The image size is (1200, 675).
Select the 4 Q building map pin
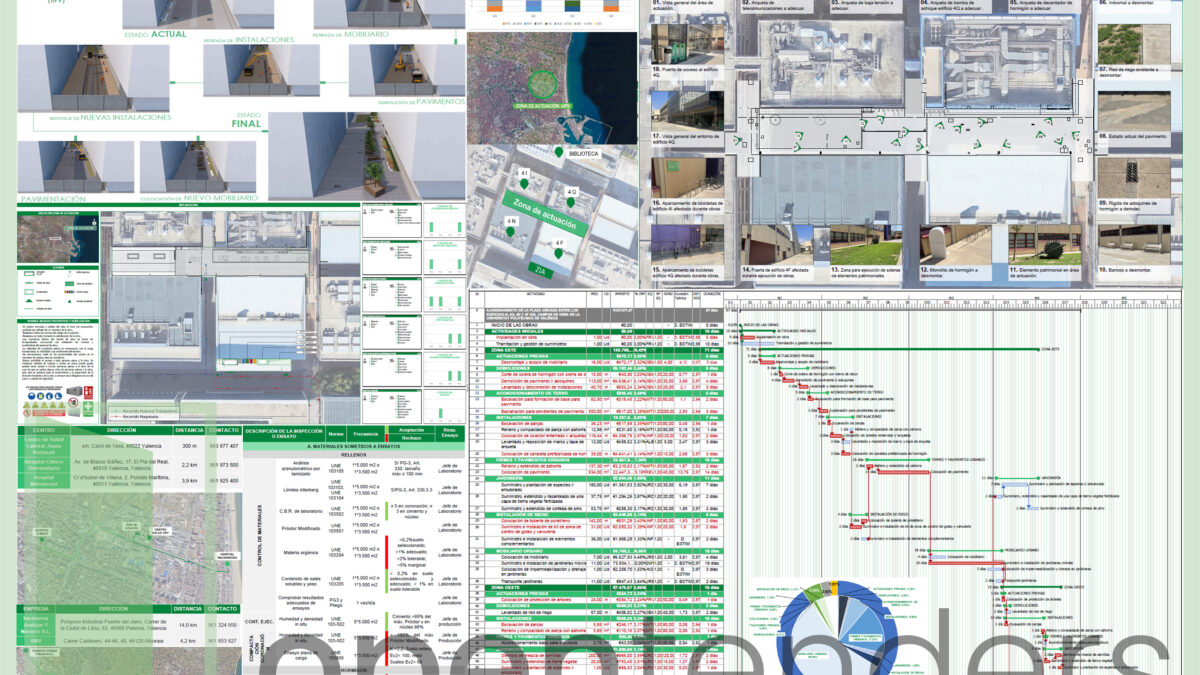(572, 203)
